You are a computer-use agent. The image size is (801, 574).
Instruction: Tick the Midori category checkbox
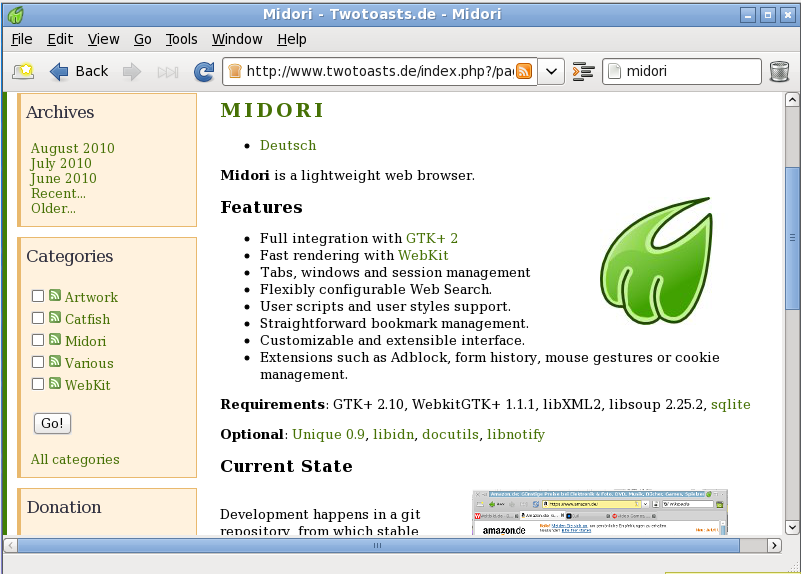pyautogui.click(x=38, y=340)
